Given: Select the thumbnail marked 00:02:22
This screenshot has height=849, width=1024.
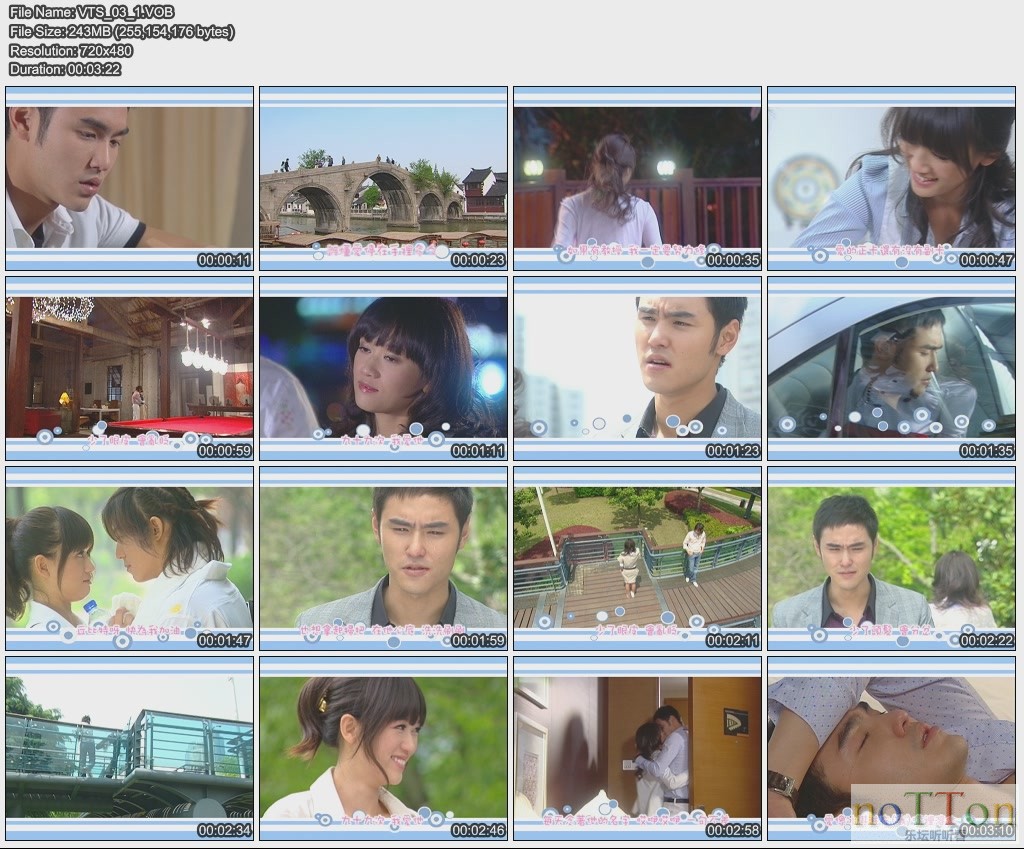Looking at the screenshot, I should tap(891, 558).
